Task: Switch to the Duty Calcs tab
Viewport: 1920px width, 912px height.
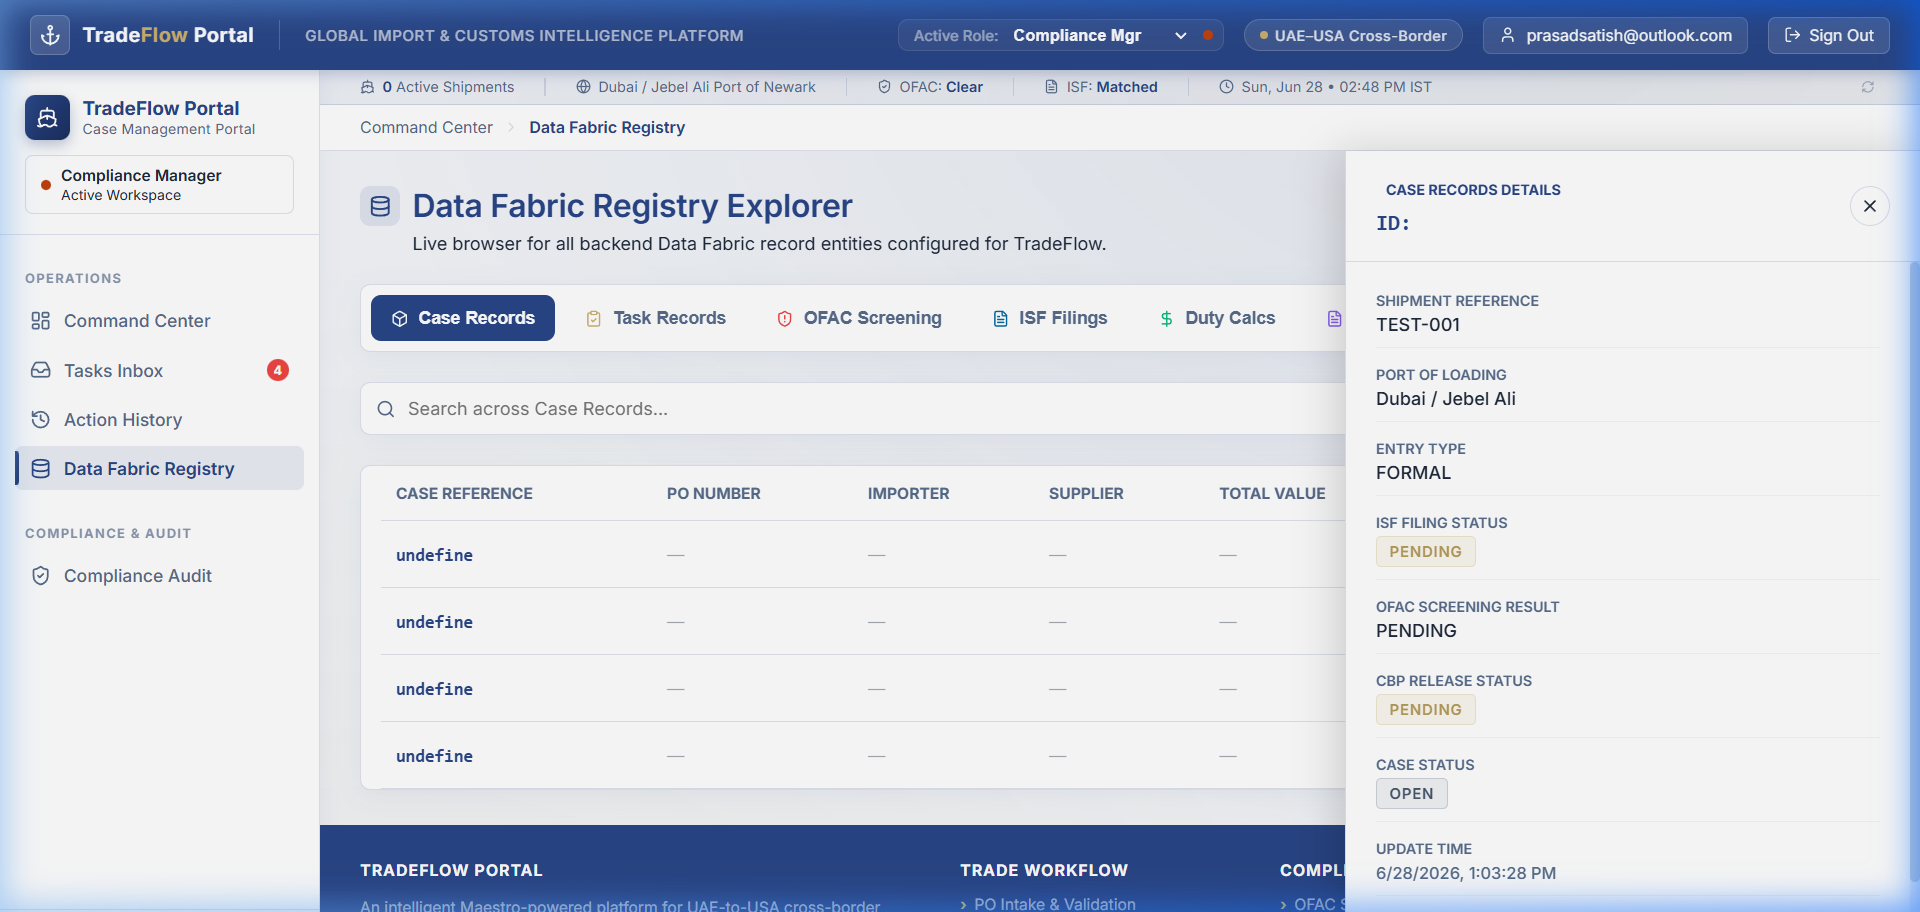Action: tap(1217, 318)
